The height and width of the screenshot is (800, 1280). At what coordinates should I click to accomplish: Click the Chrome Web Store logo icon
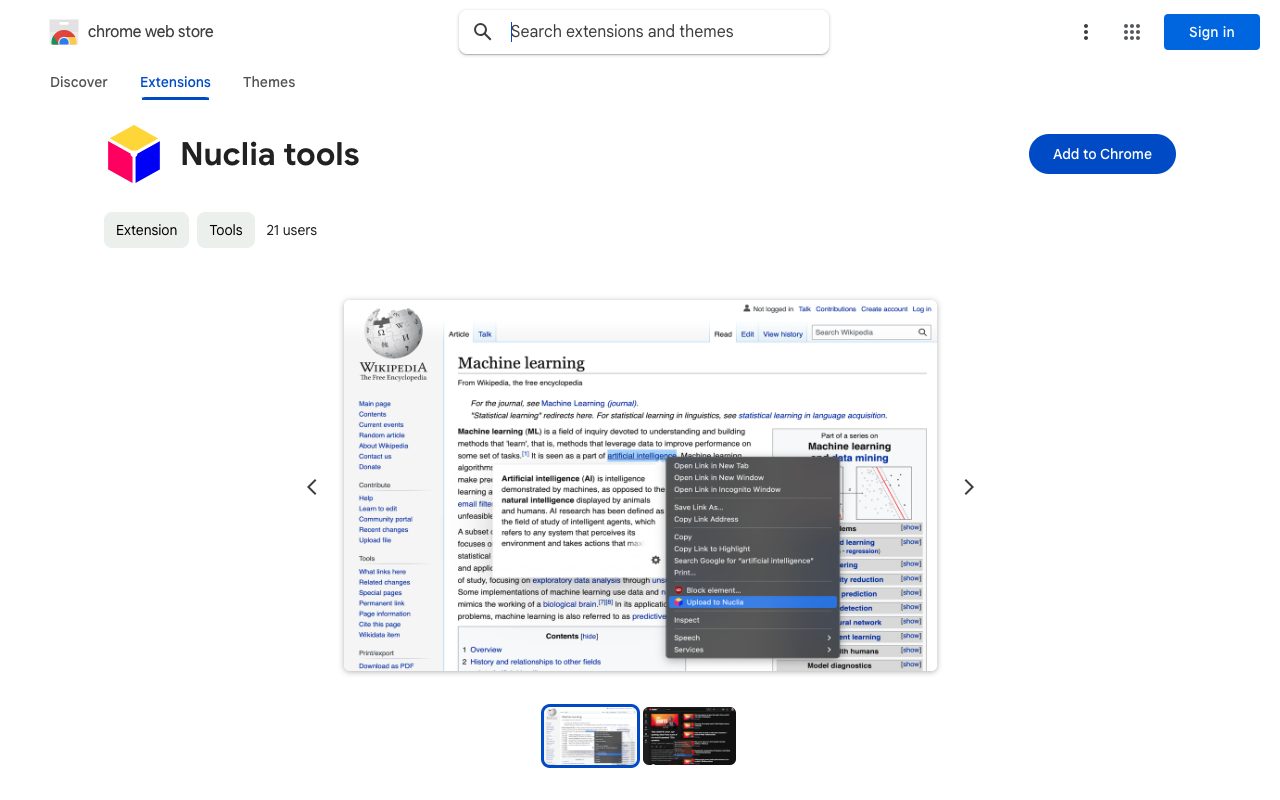[64, 32]
